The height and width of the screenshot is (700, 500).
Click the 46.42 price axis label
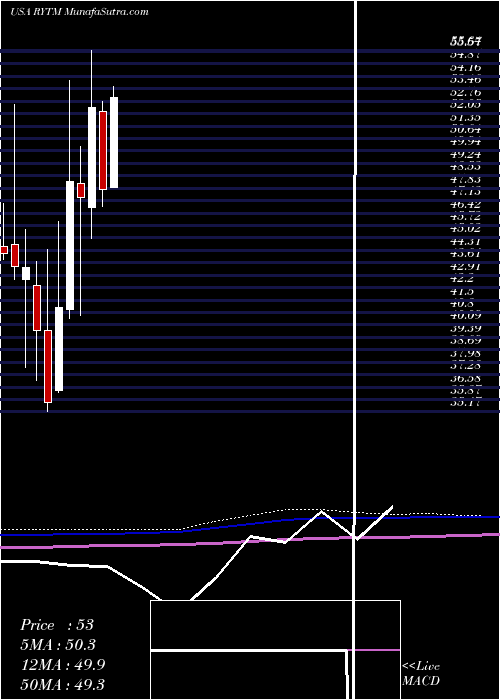[465, 204]
